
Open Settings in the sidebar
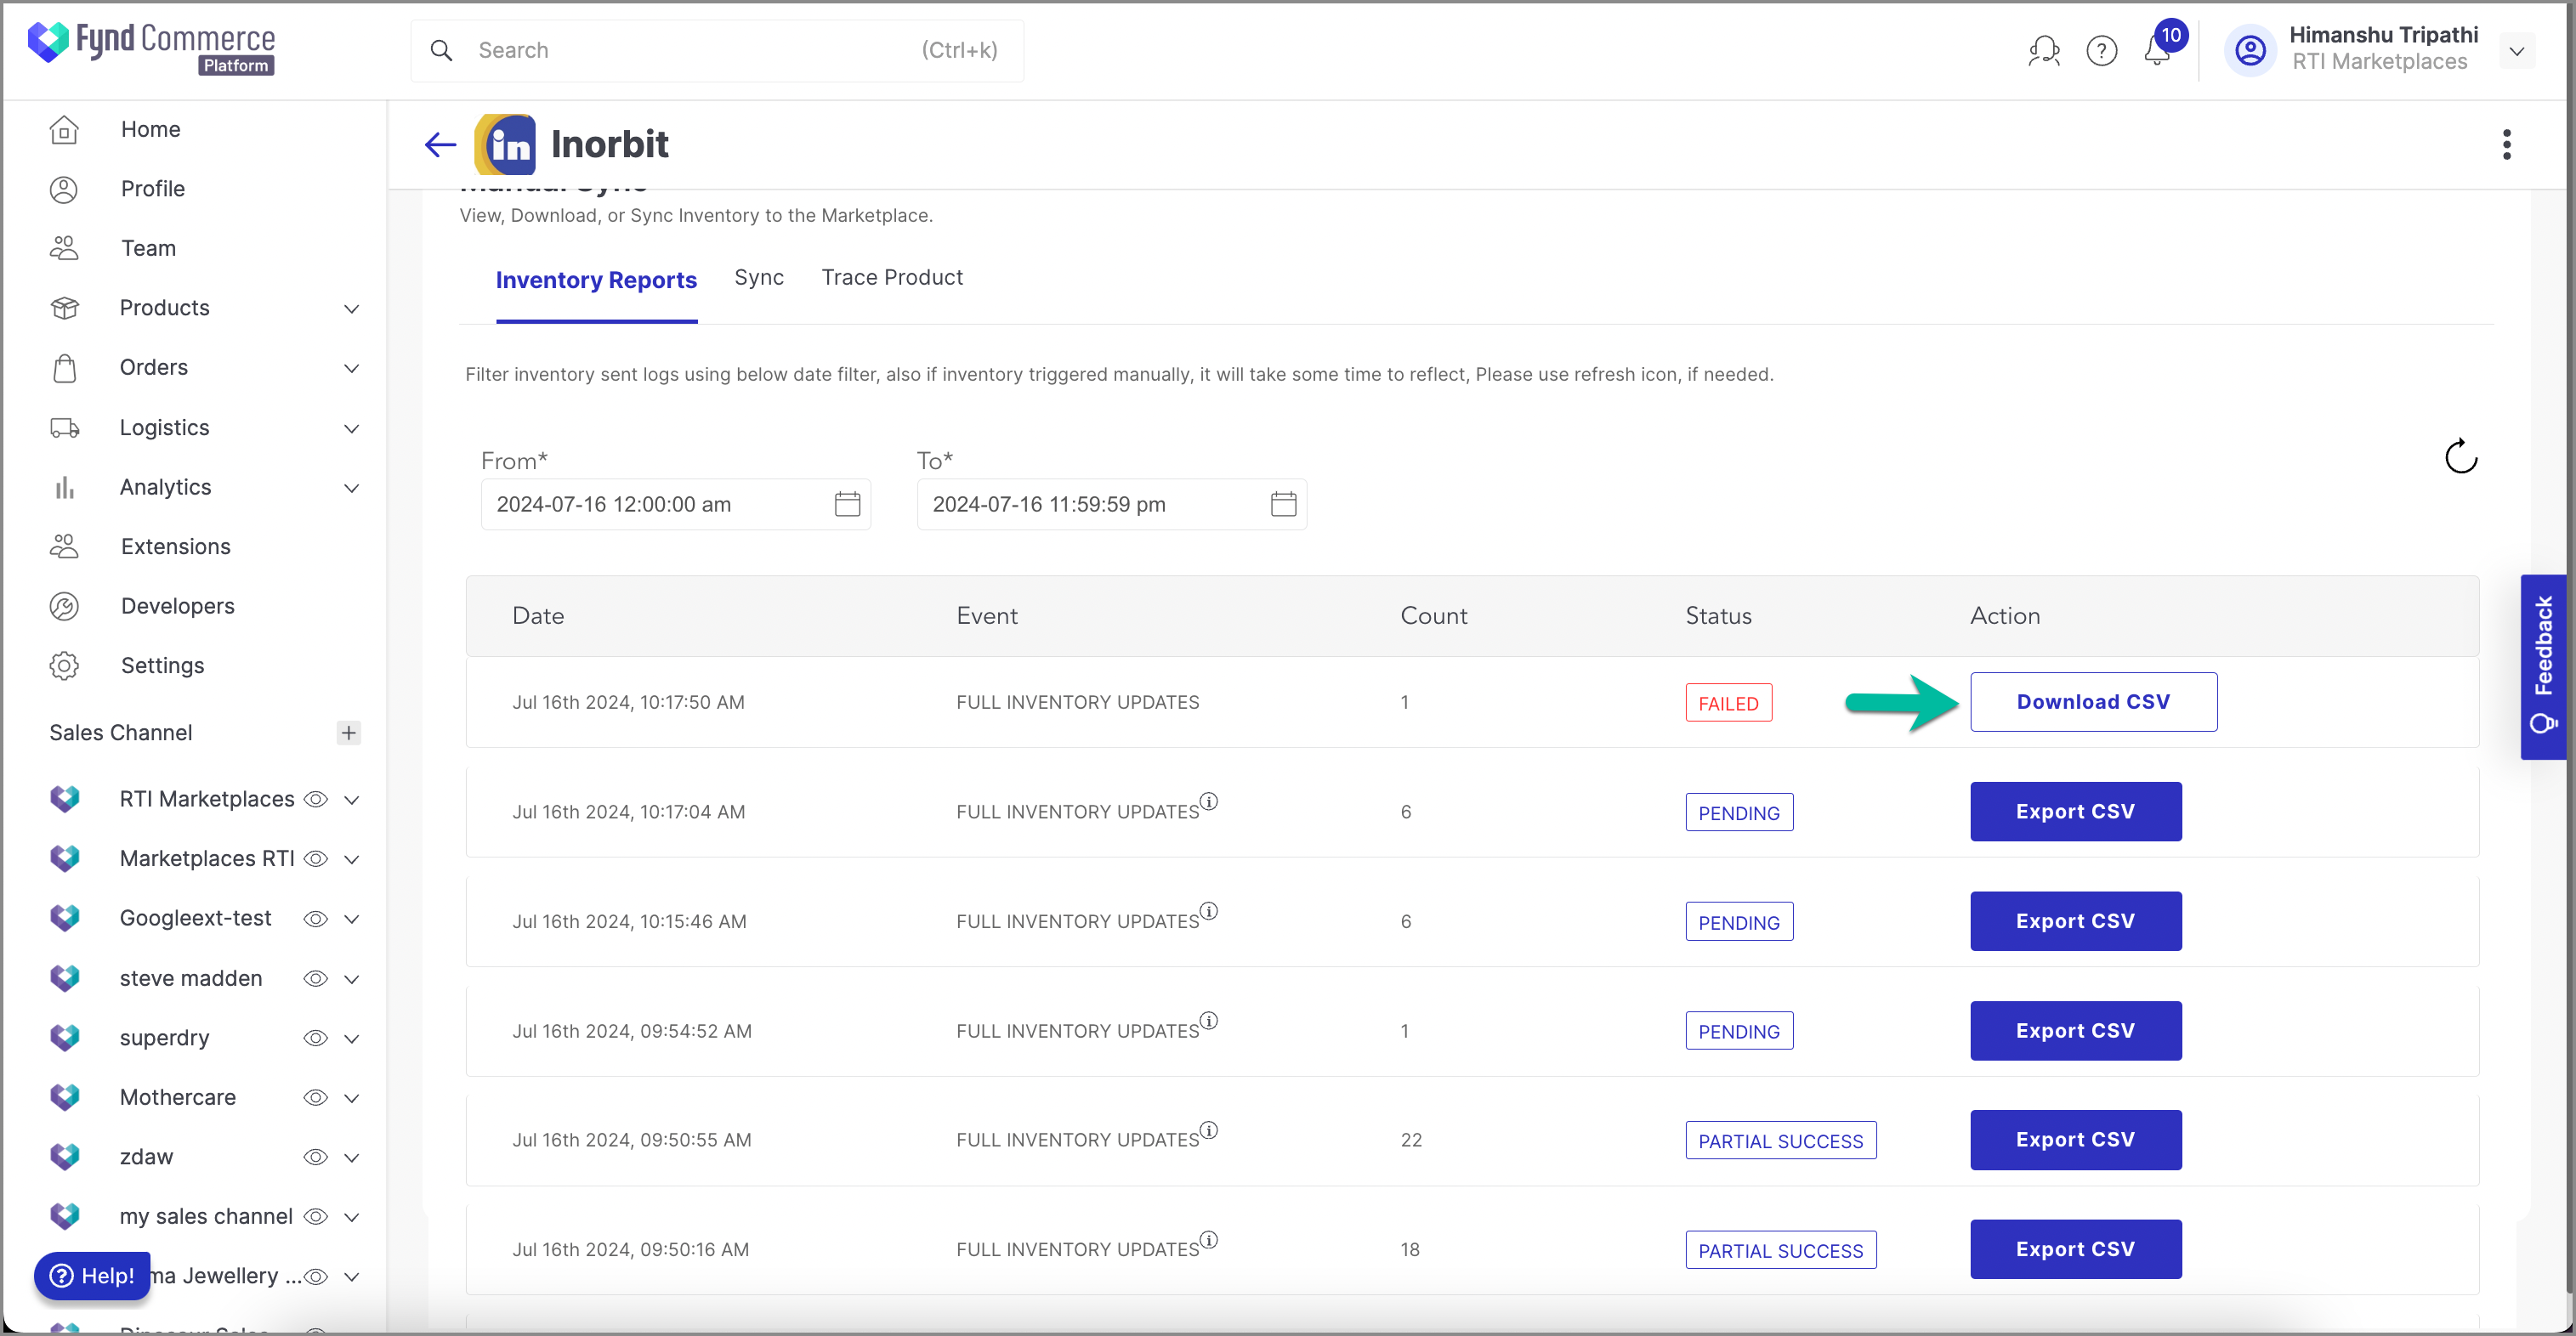[x=162, y=666]
